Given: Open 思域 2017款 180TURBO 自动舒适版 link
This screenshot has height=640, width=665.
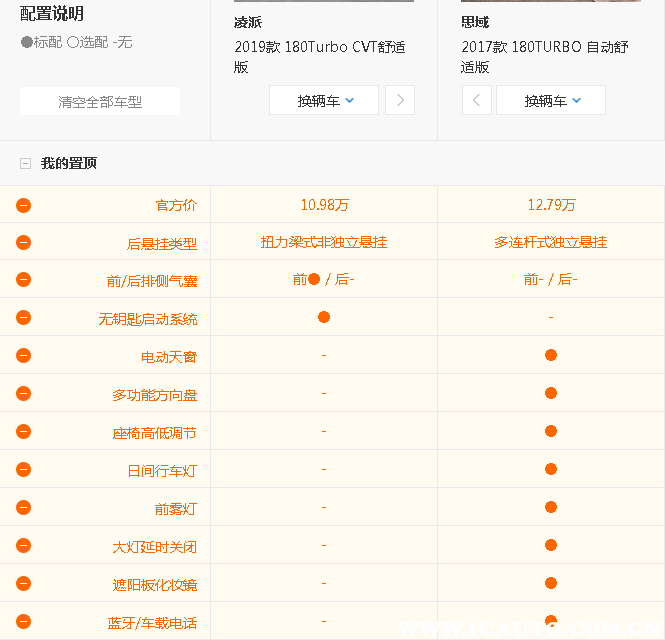Looking at the screenshot, I should pyautogui.click(x=545, y=56).
